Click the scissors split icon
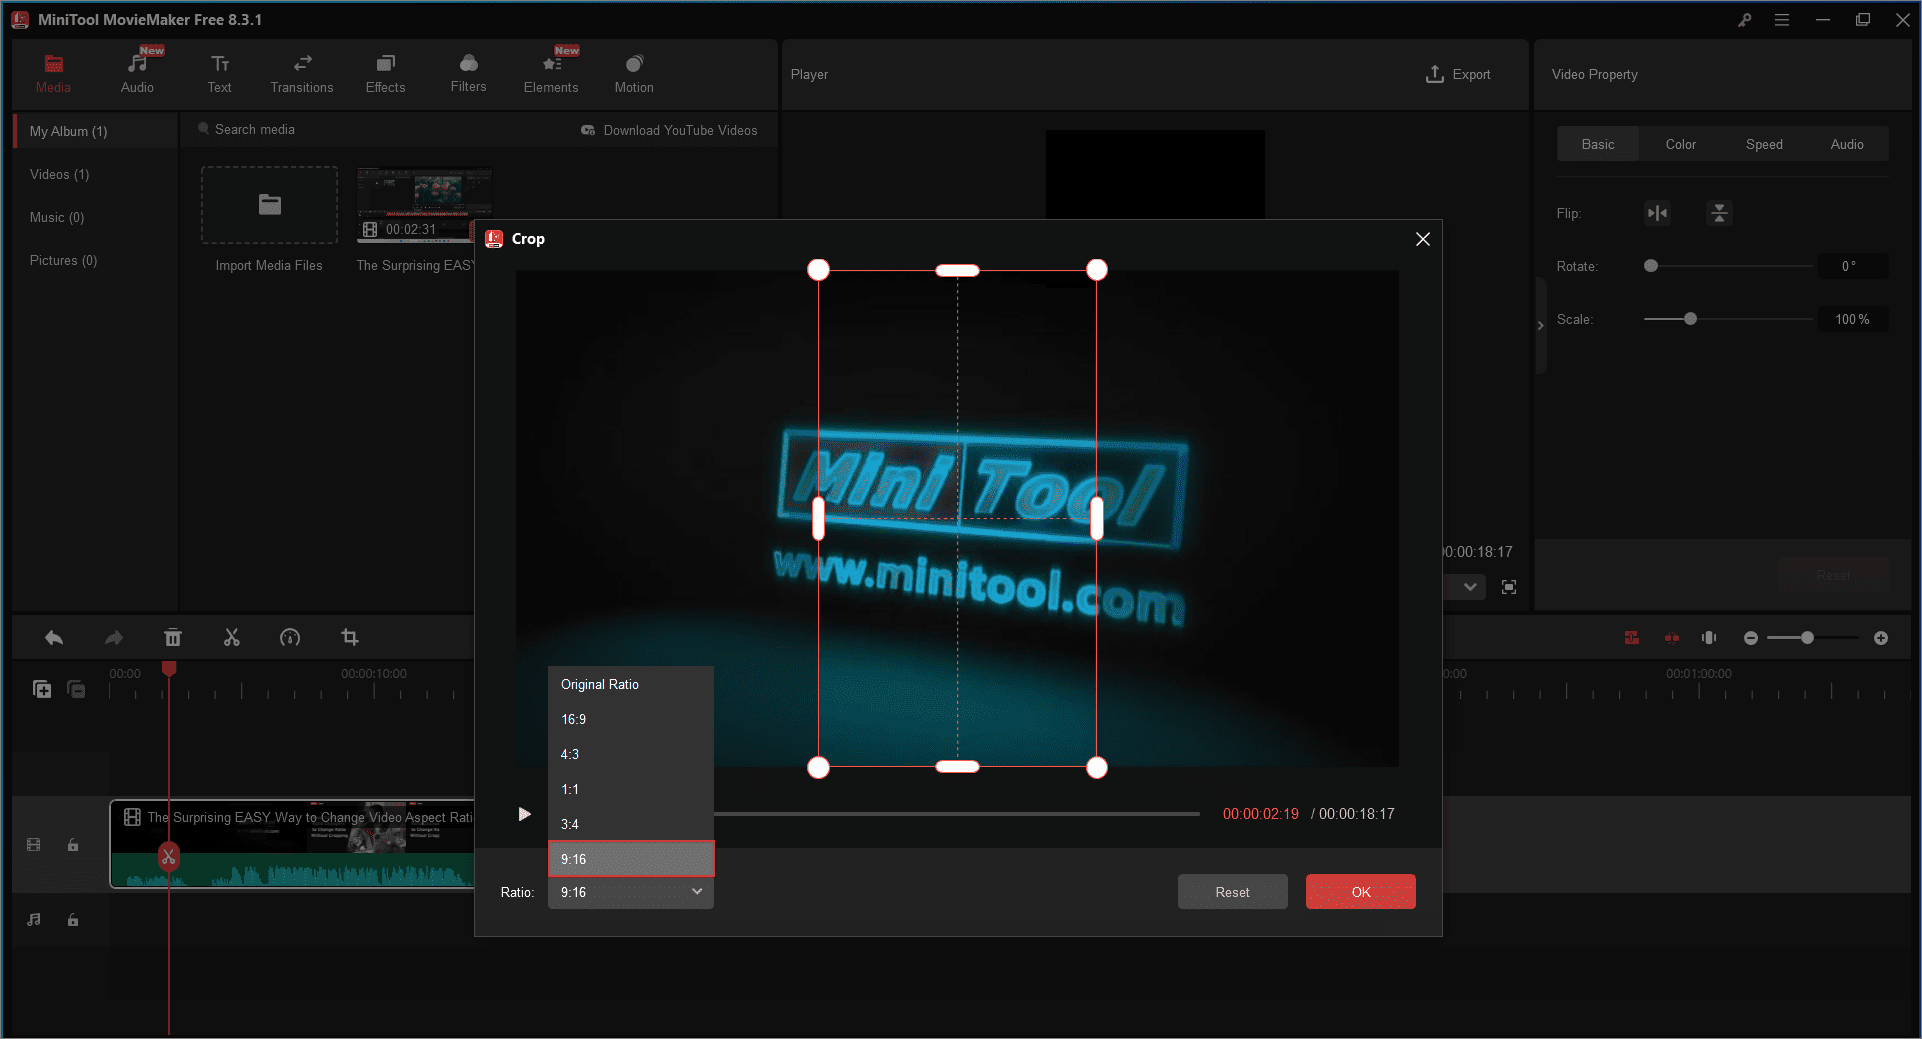The height and width of the screenshot is (1039, 1922). click(x=232, y=637)
